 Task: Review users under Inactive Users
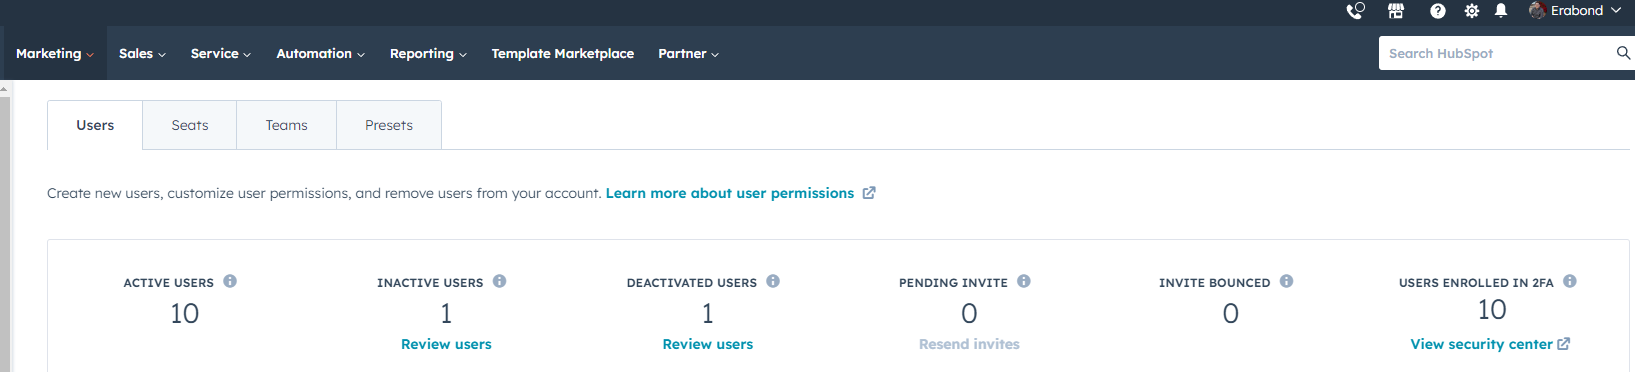(x=446, y=344)
